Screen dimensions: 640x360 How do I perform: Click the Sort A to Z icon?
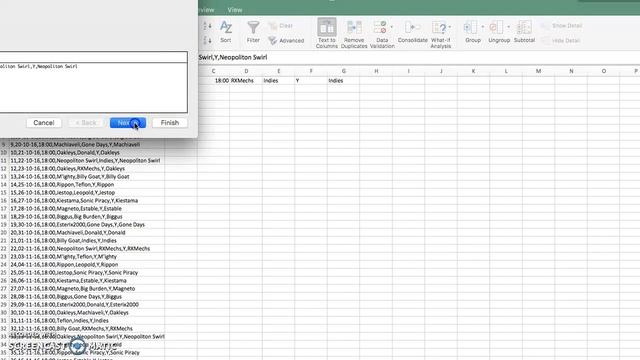[226, 32]
